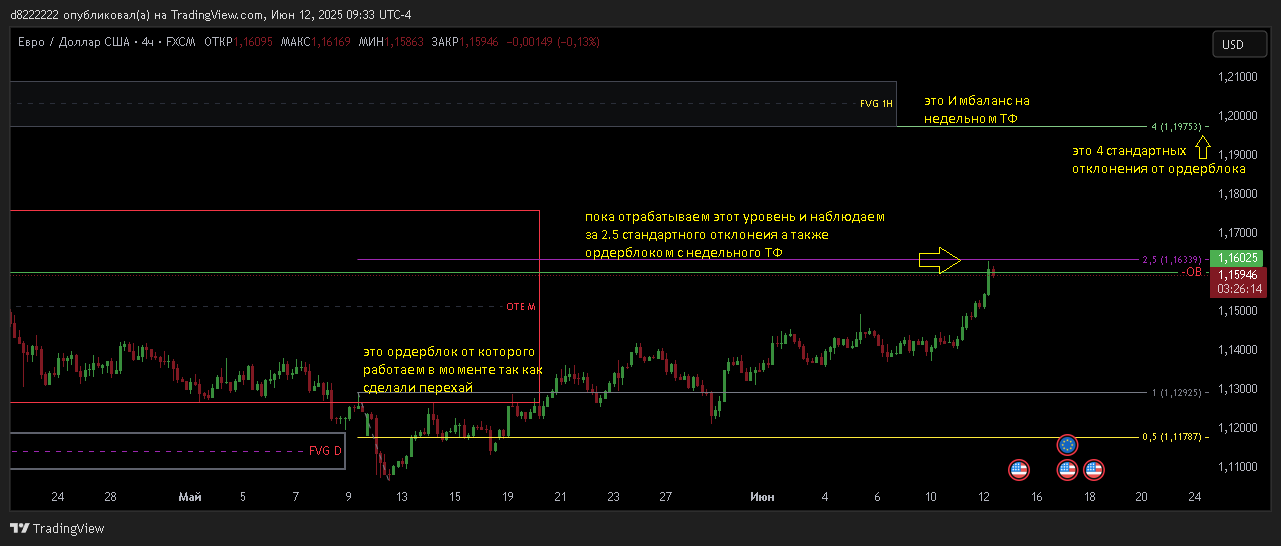Open the USD currency selector
This screenshot has height=546, width=1281.
(x=1239, y=44)
